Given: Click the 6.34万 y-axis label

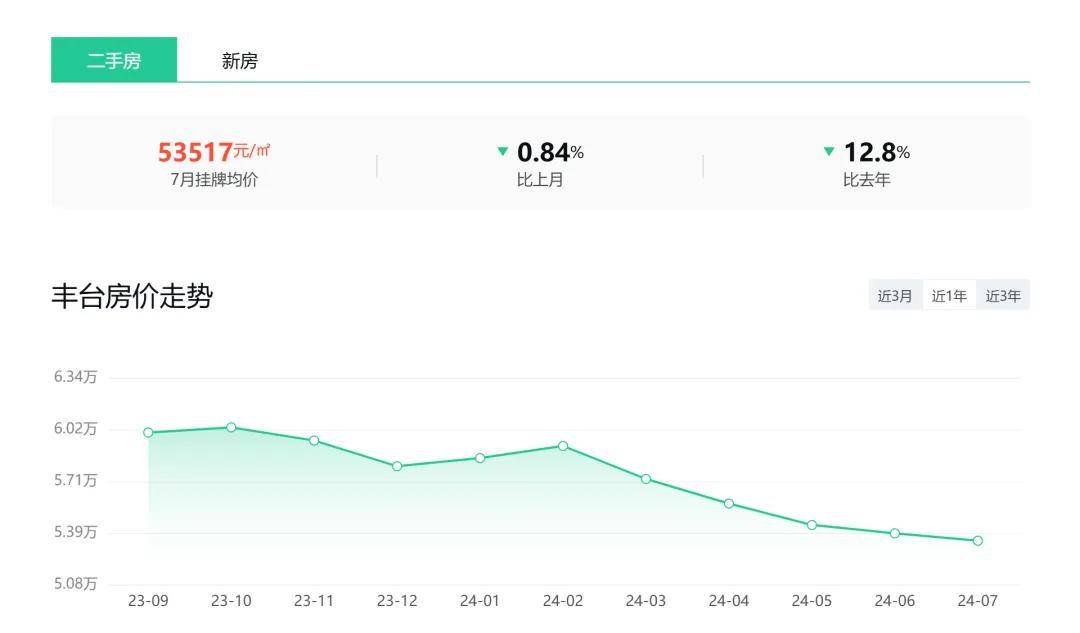Looking at the screenshot, I should click(75, 377).
